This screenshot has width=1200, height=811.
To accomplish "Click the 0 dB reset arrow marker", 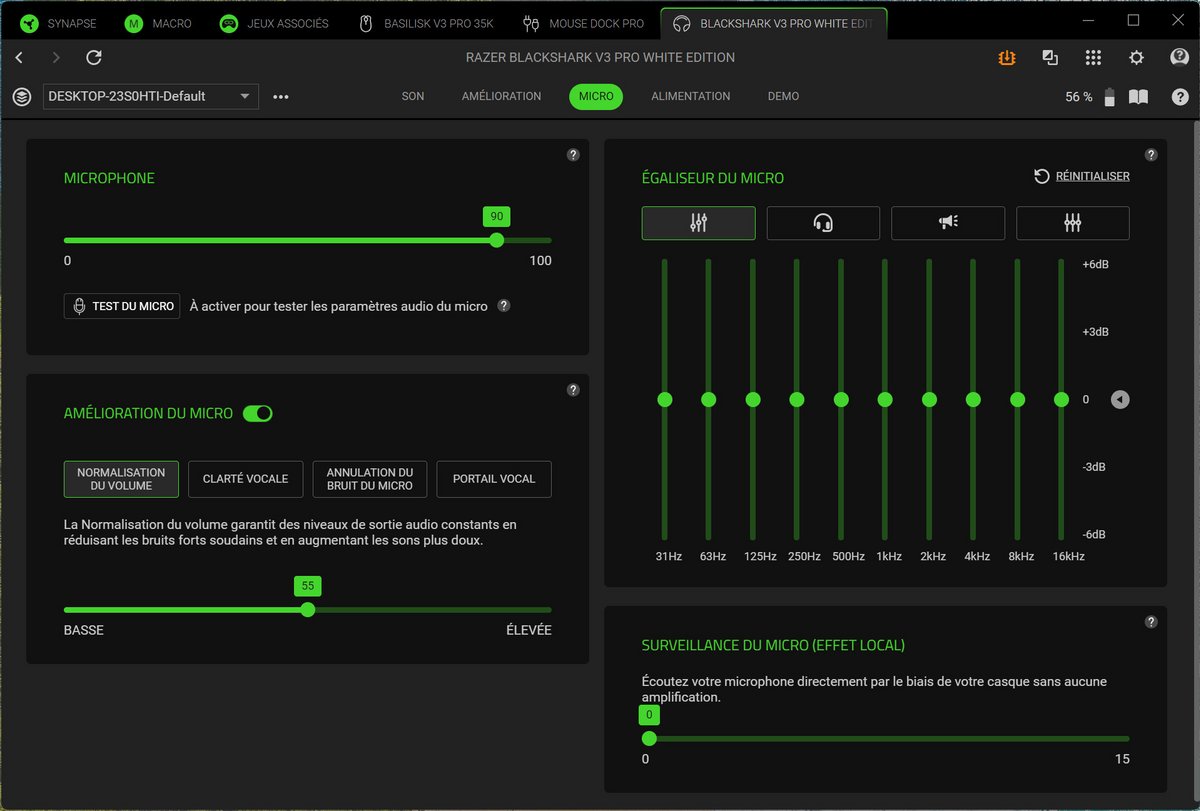I will 1121,400.
